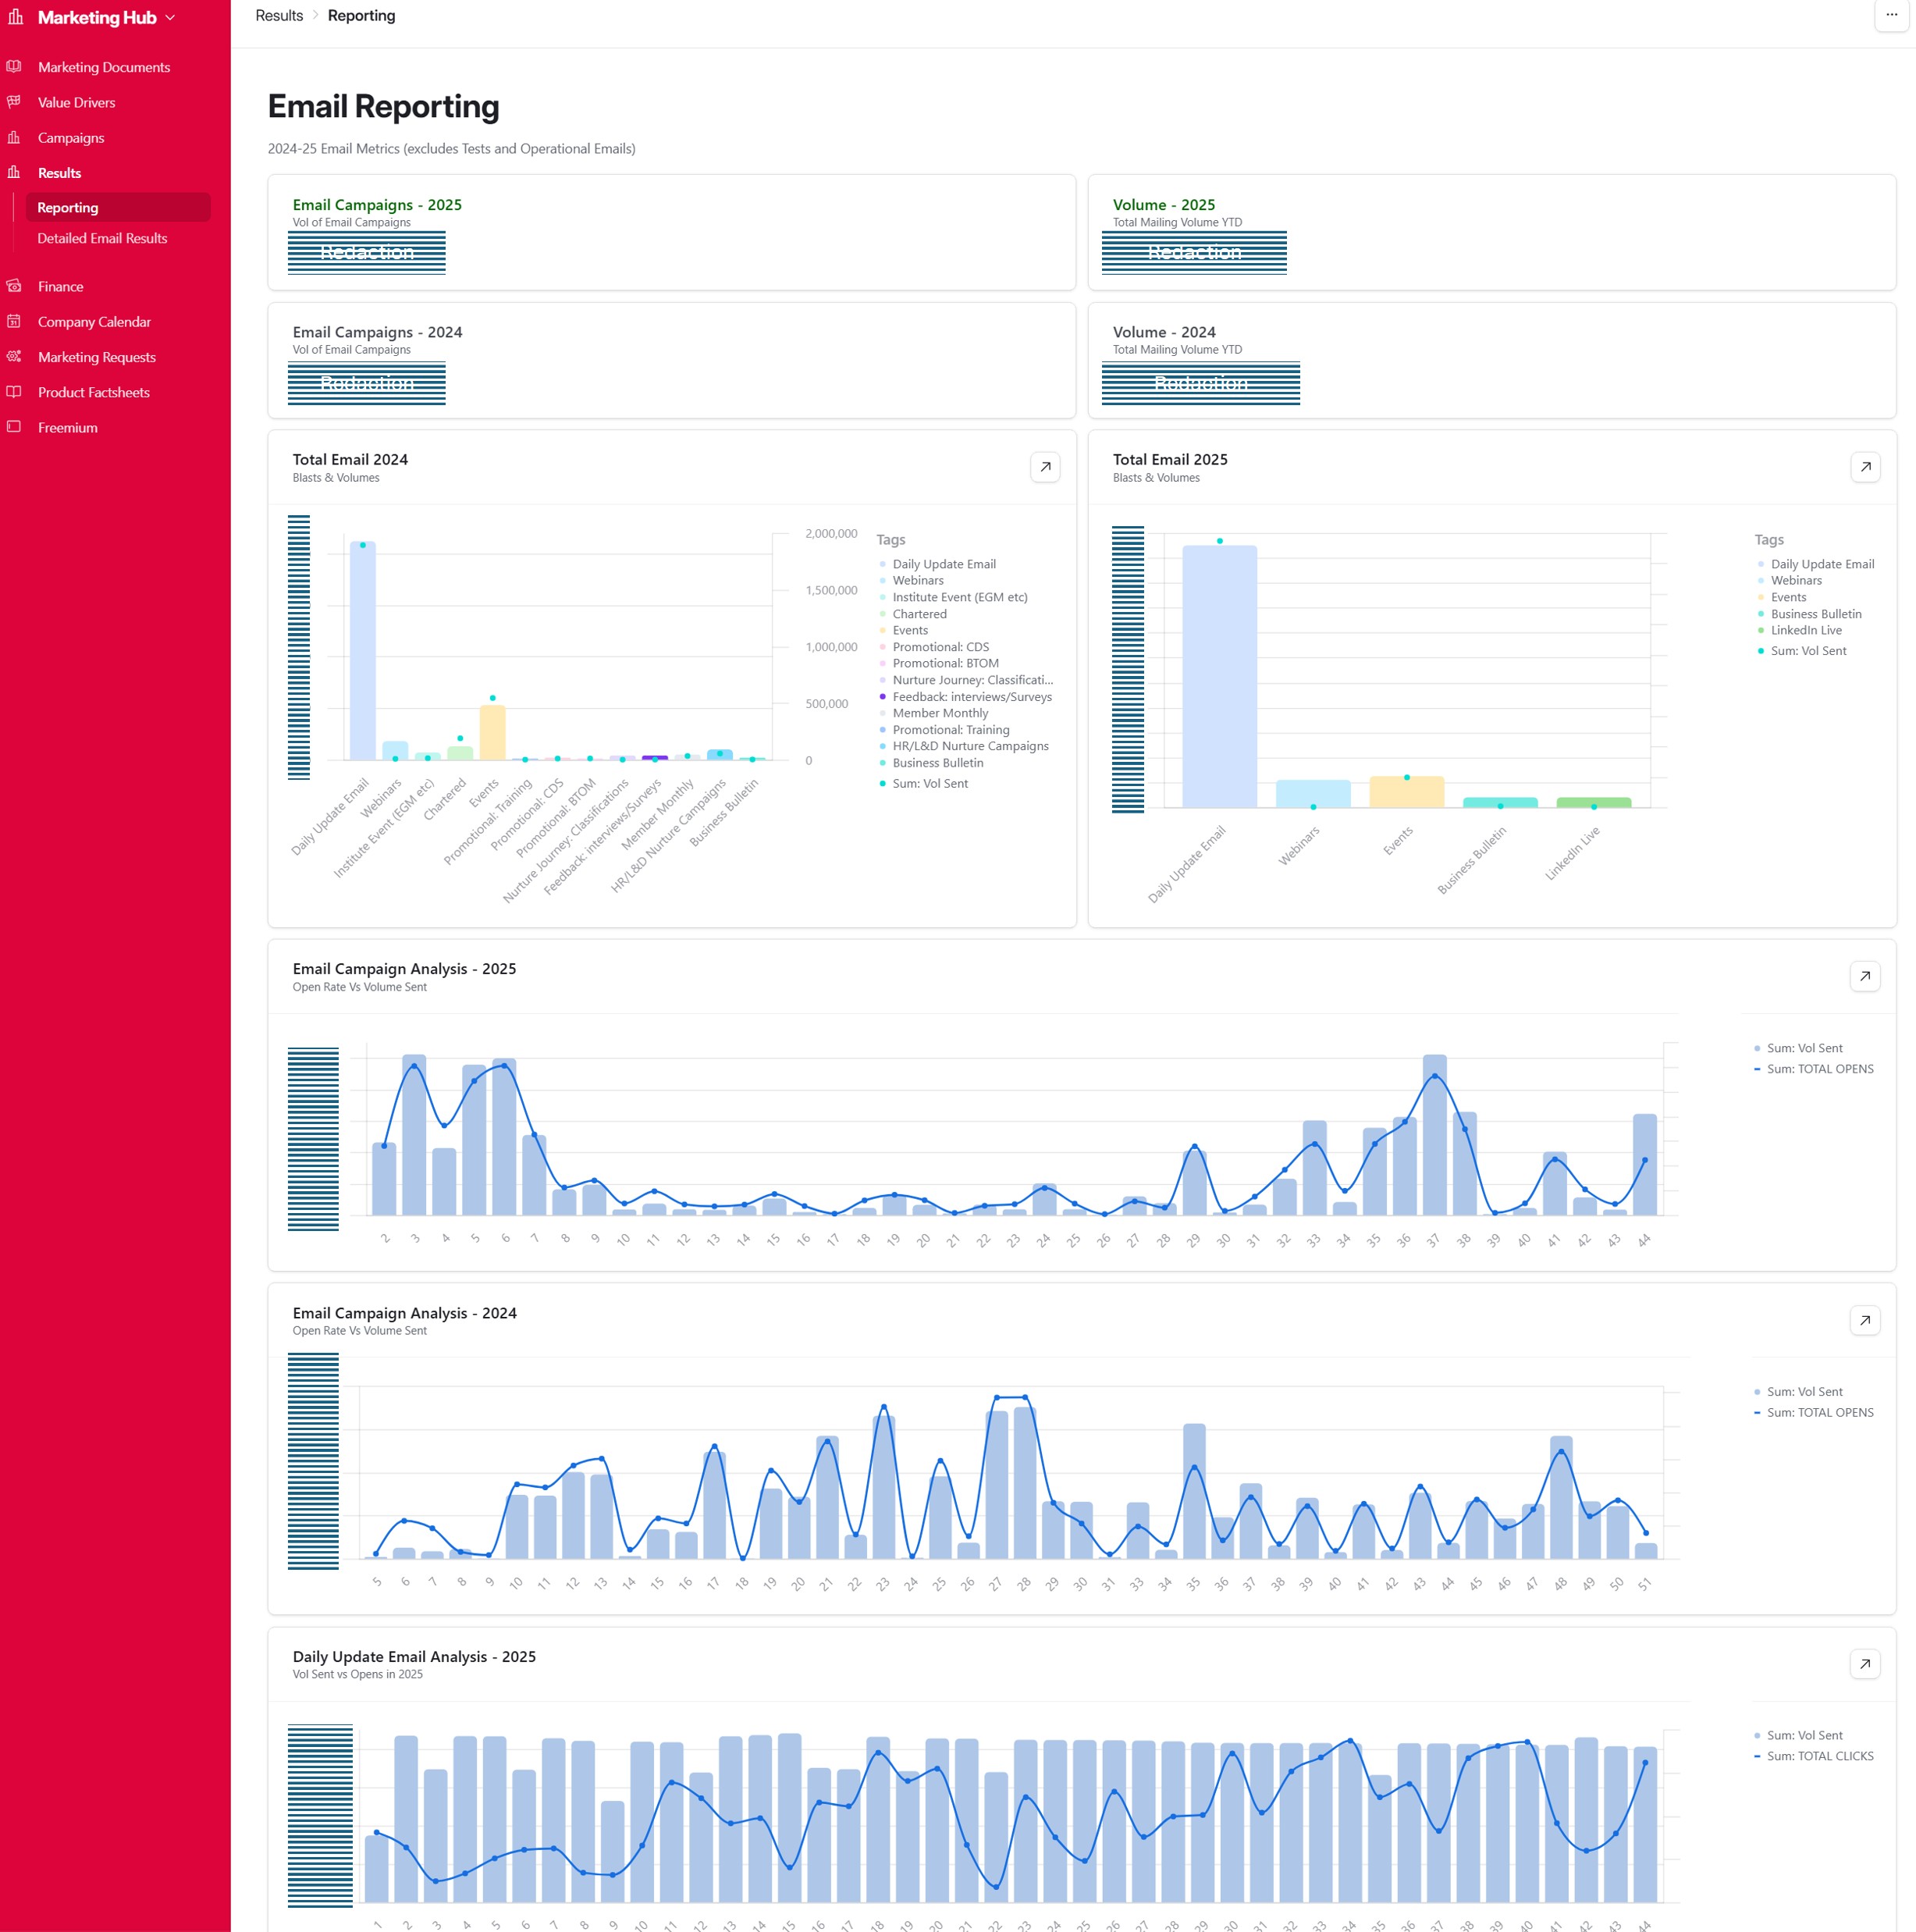Viewport: 1916px width, 1932px height.
Task: Expand the Total Email 2024 chart
Action: (1045, 467)
